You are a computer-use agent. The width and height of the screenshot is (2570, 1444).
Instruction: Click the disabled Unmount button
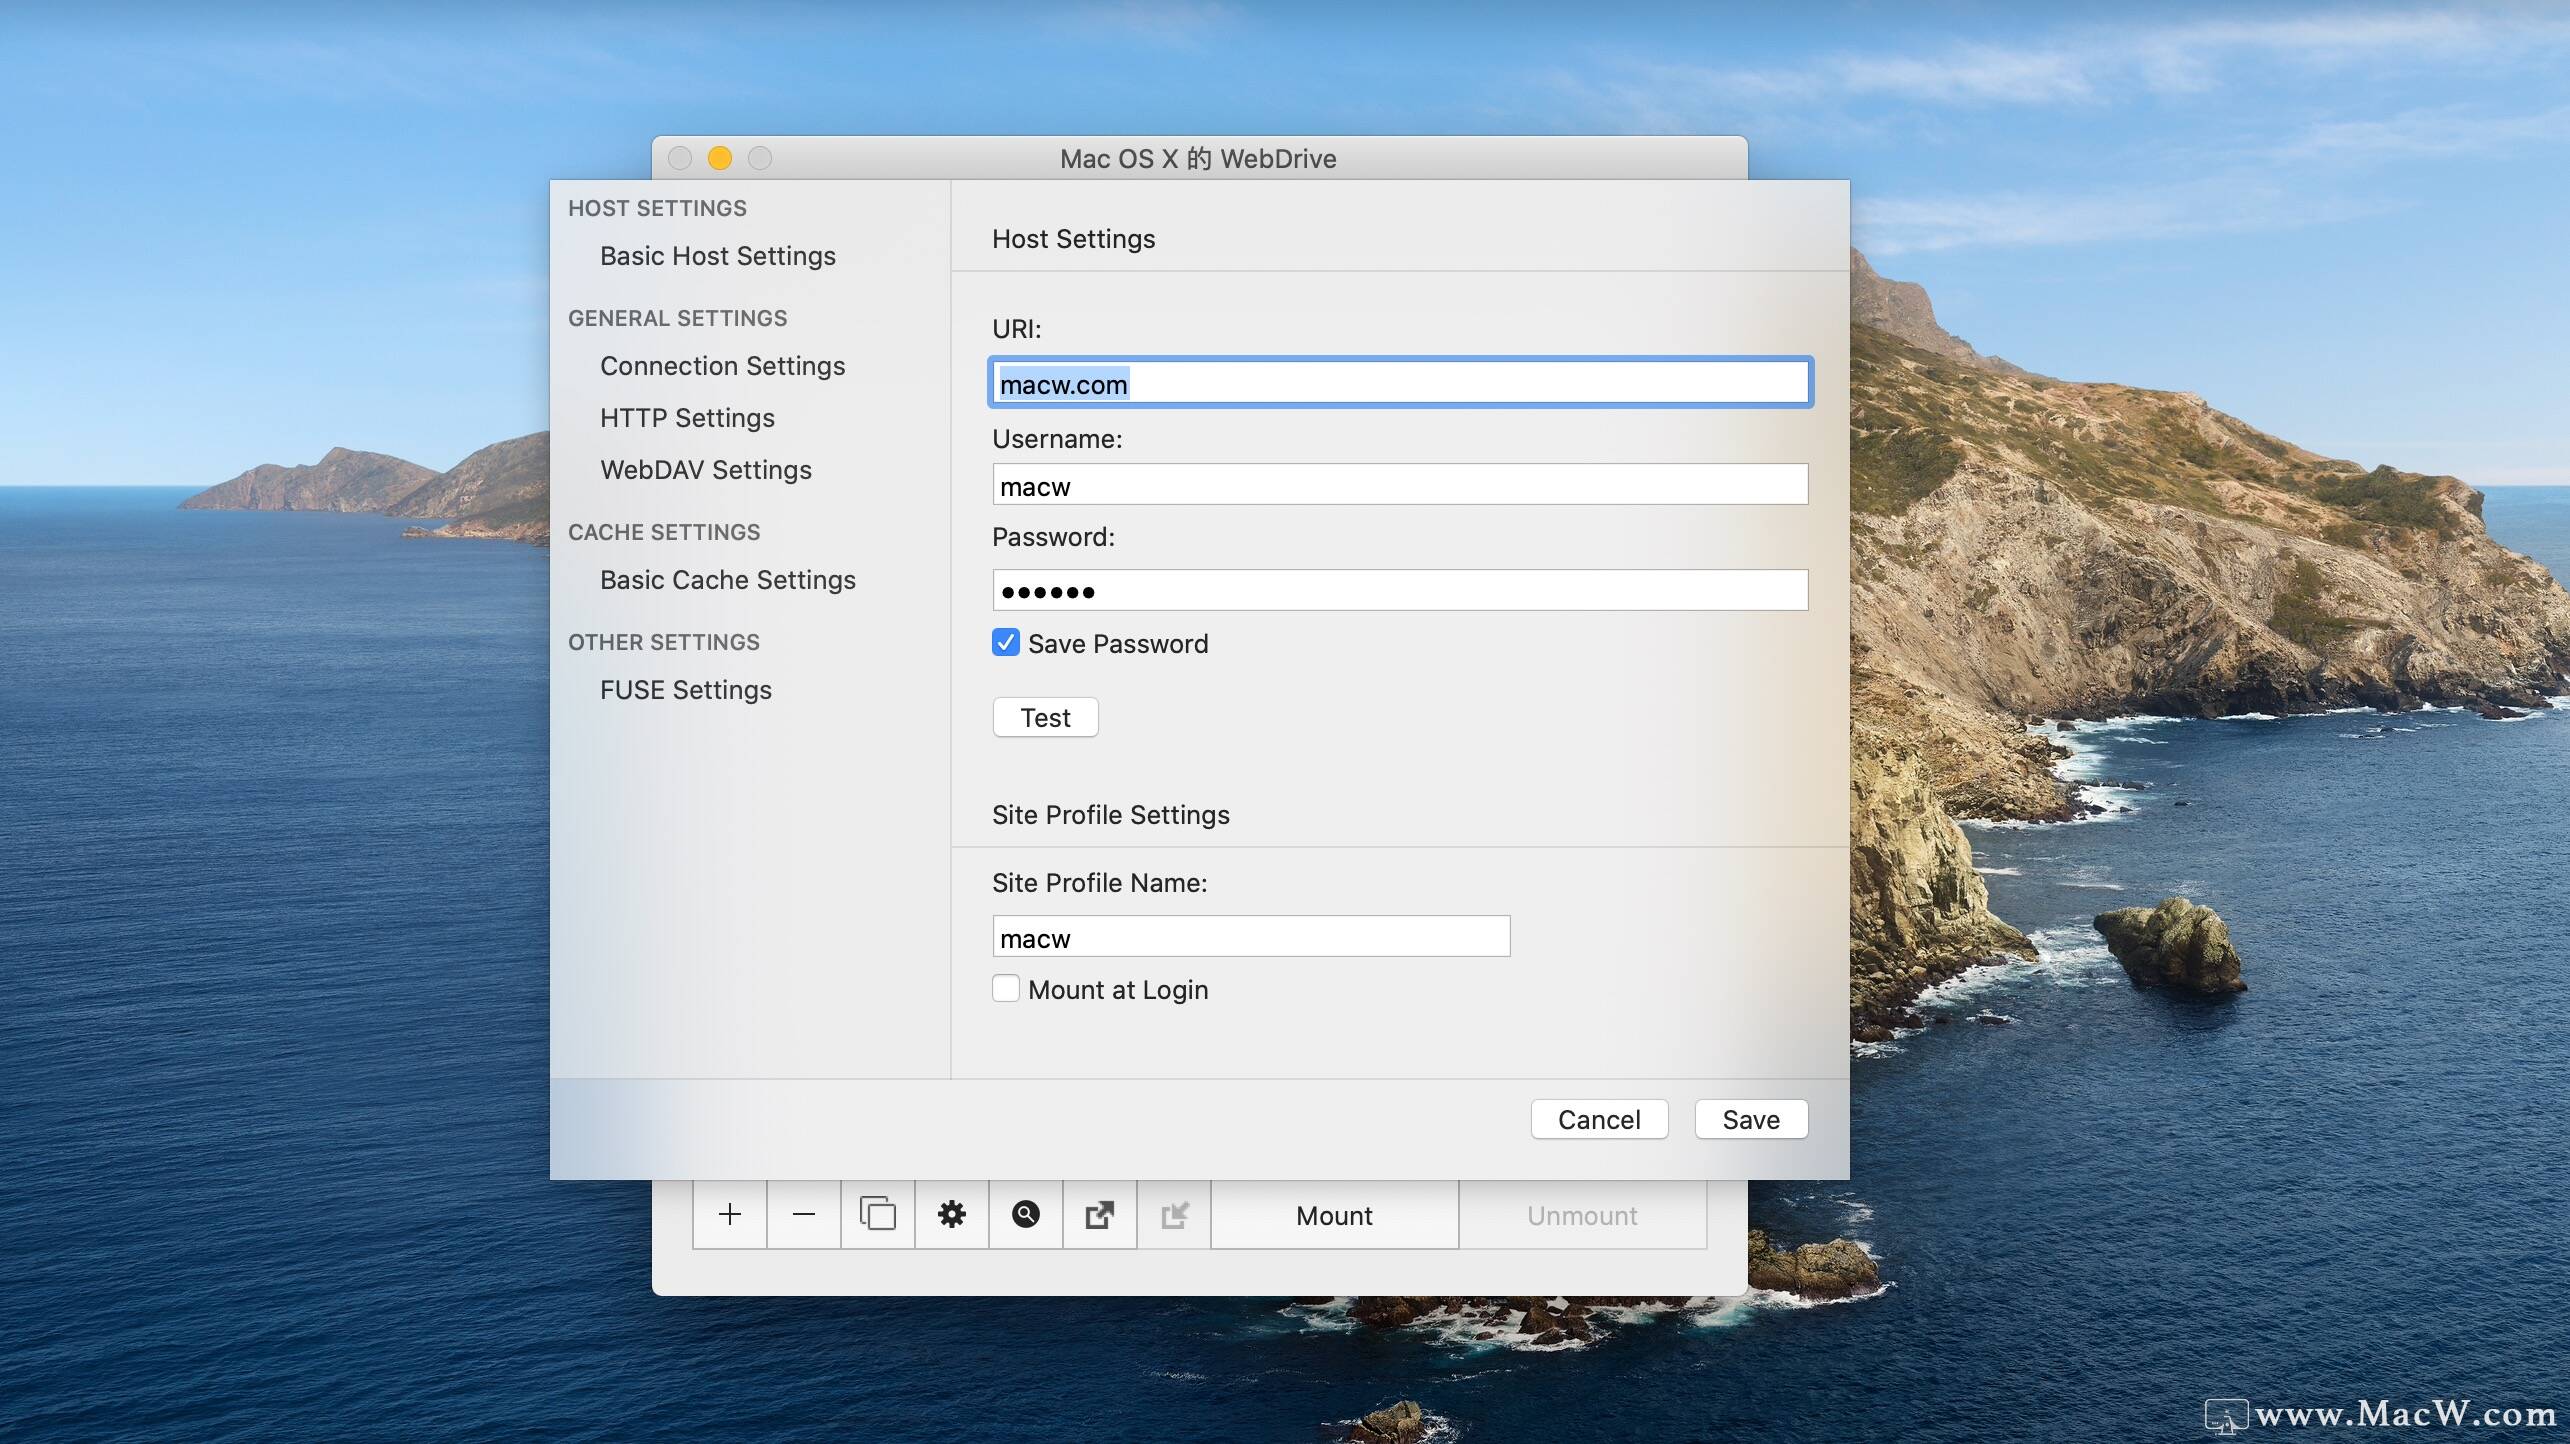[1583, 1215]
